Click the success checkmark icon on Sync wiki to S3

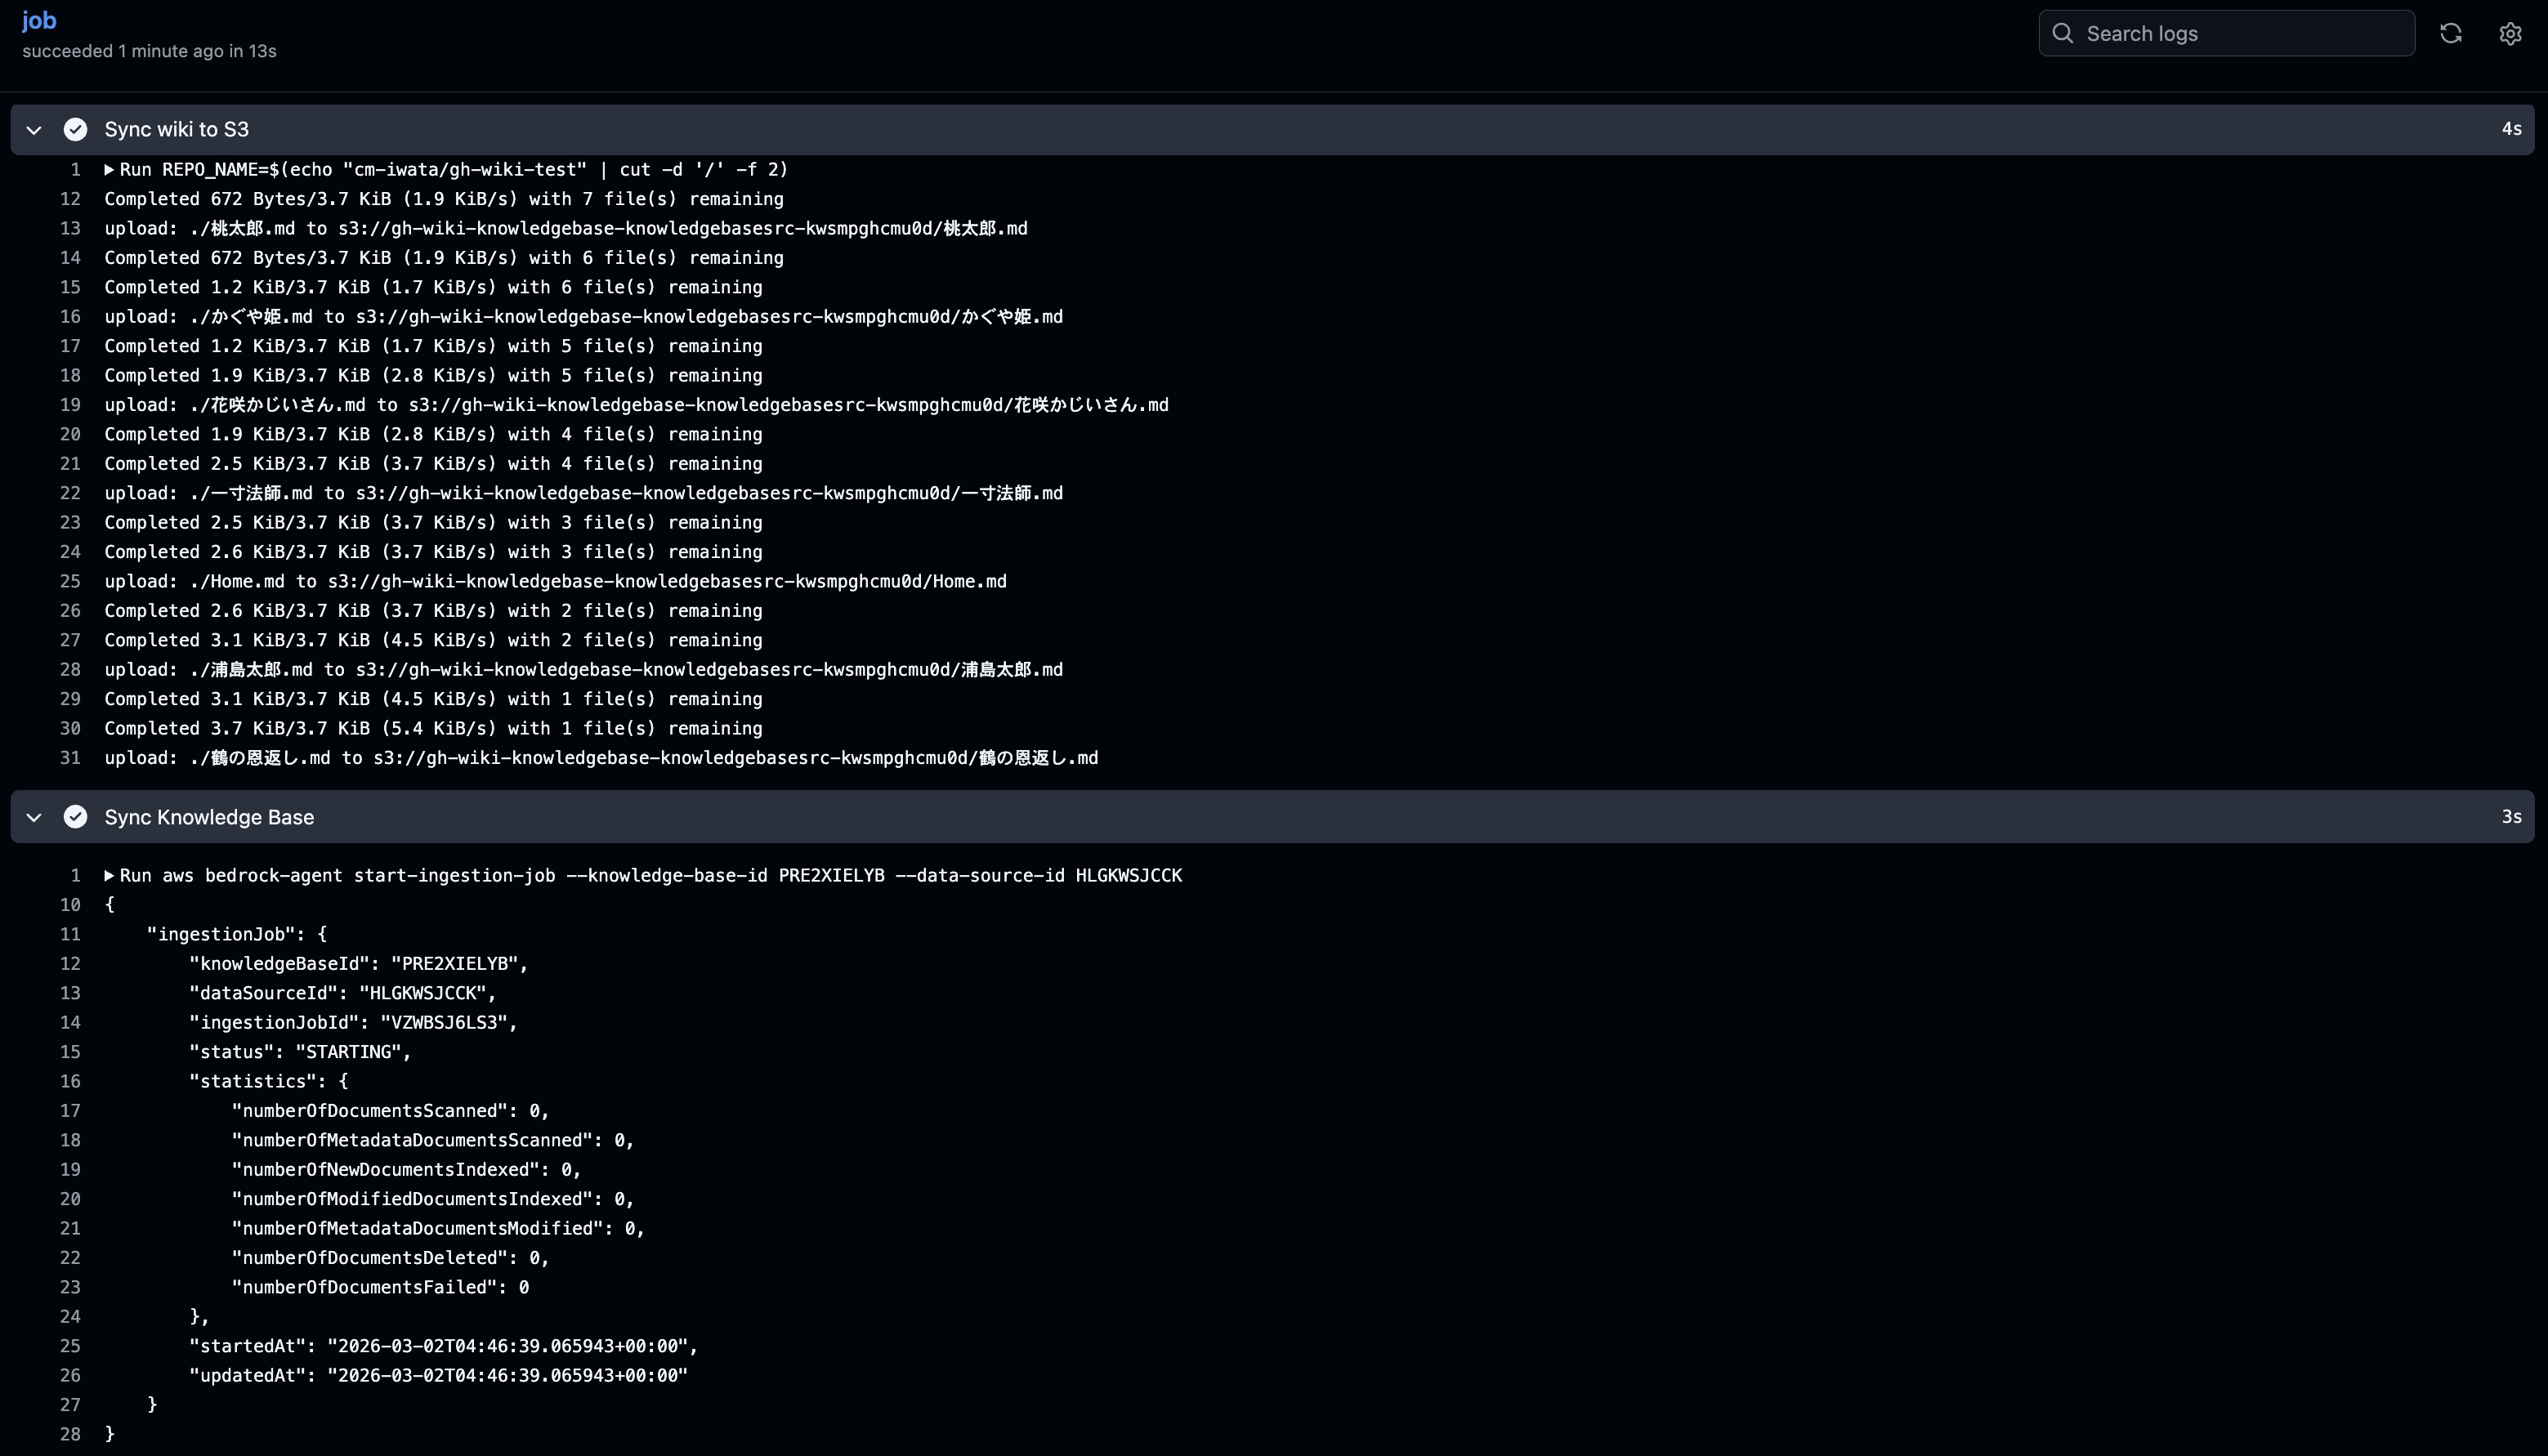tap(76, 129)
